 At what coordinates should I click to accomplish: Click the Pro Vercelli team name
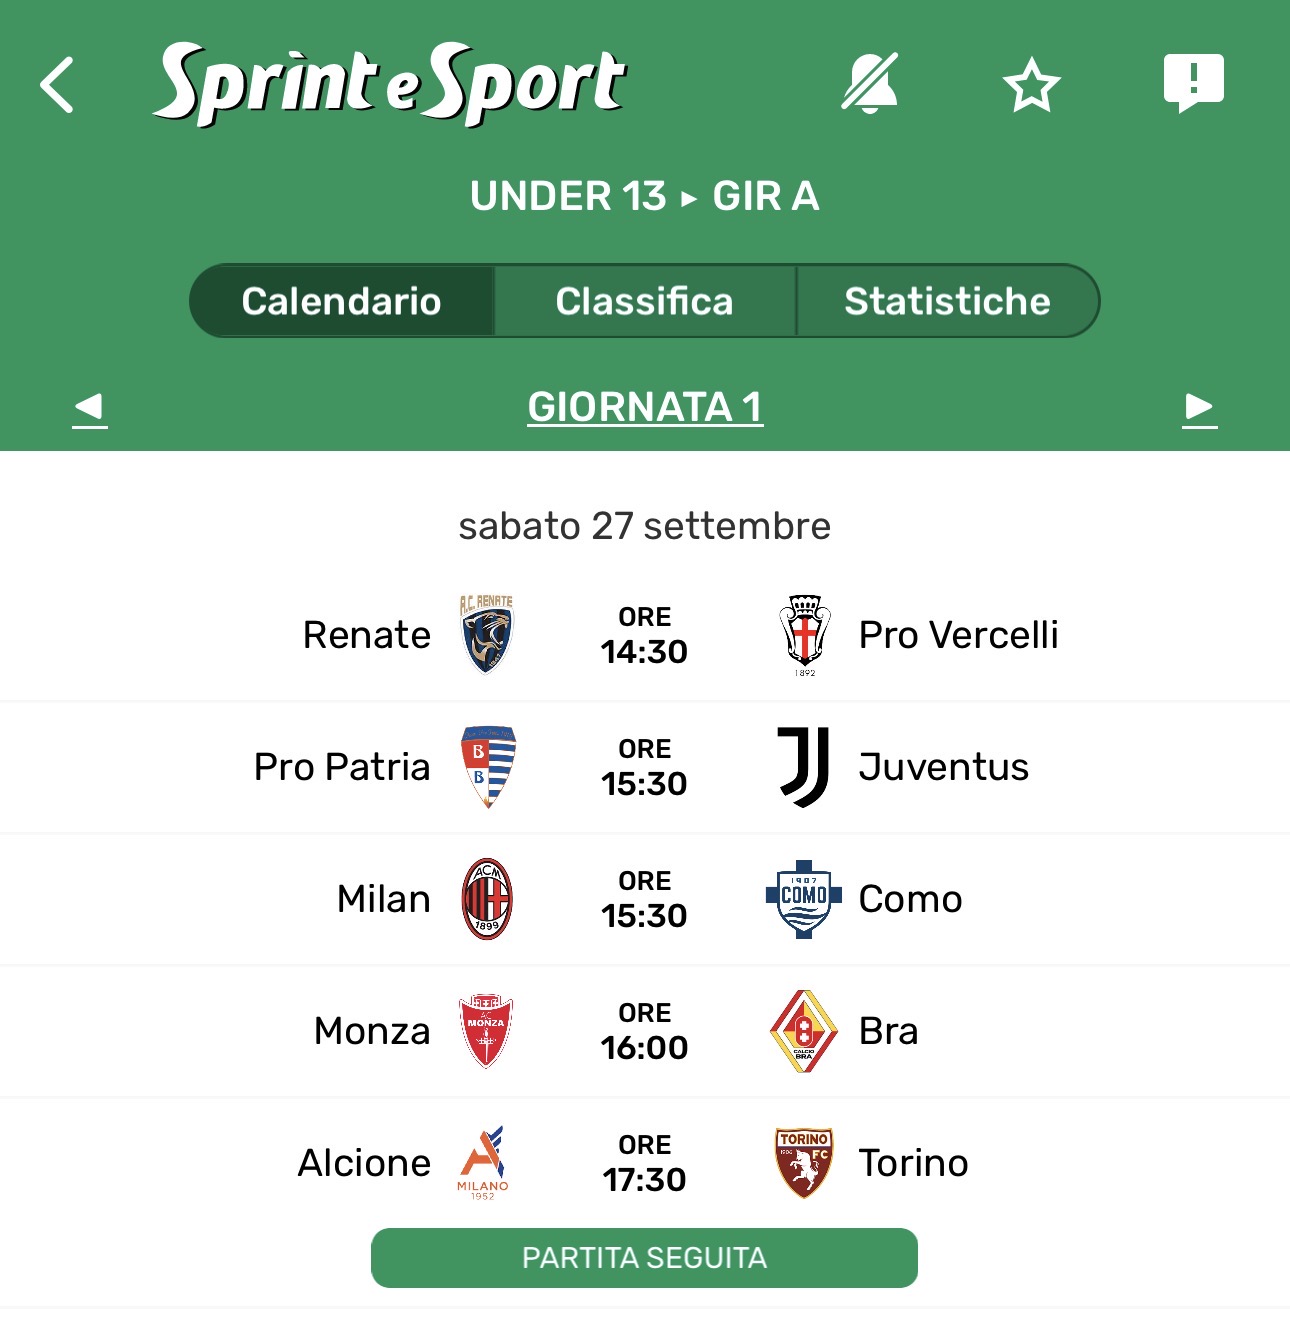click(958, 635)
